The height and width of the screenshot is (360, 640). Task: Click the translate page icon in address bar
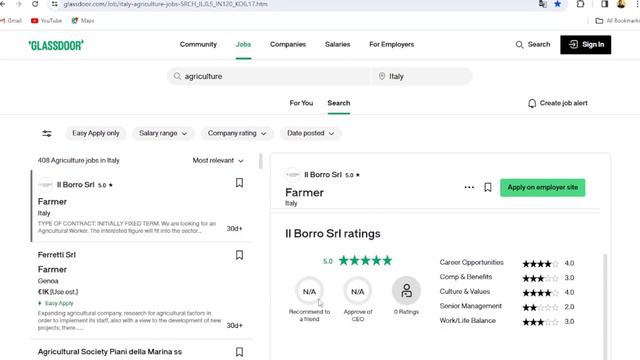click(x=542, y=4)
